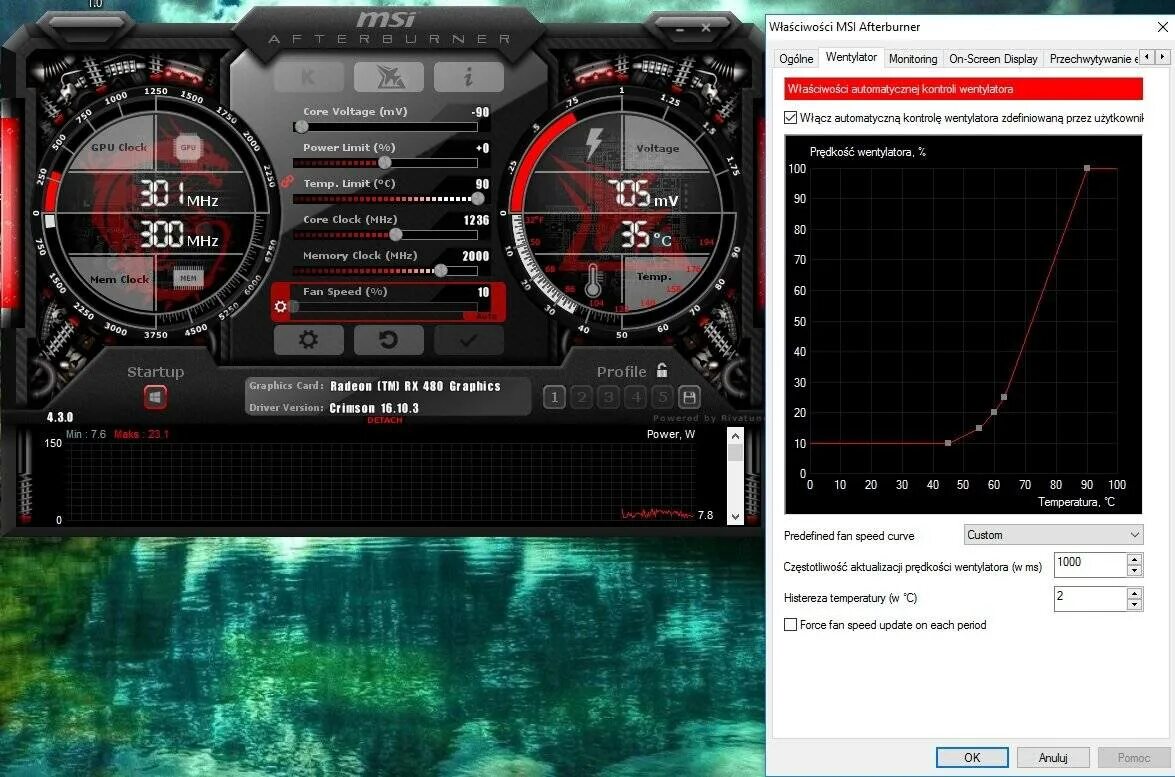
Task: Switch to the Przechwytywanie tab
Action: pos(1093,58)
